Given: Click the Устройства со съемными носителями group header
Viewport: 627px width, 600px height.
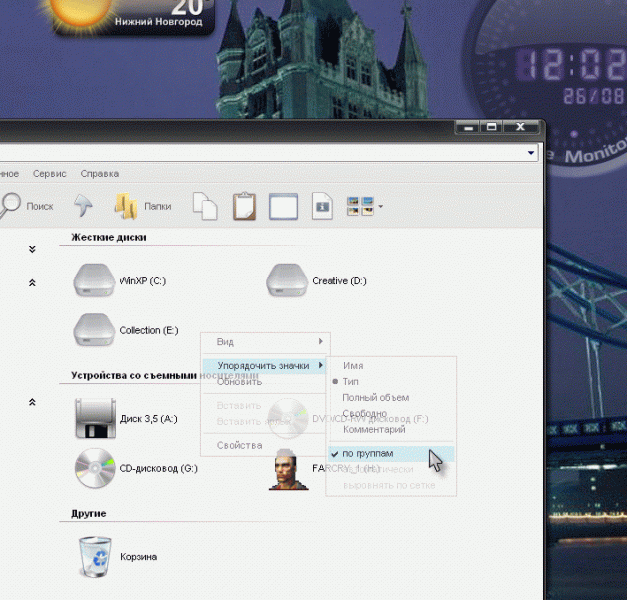Looking at the screenshot, I should point(165,375).
